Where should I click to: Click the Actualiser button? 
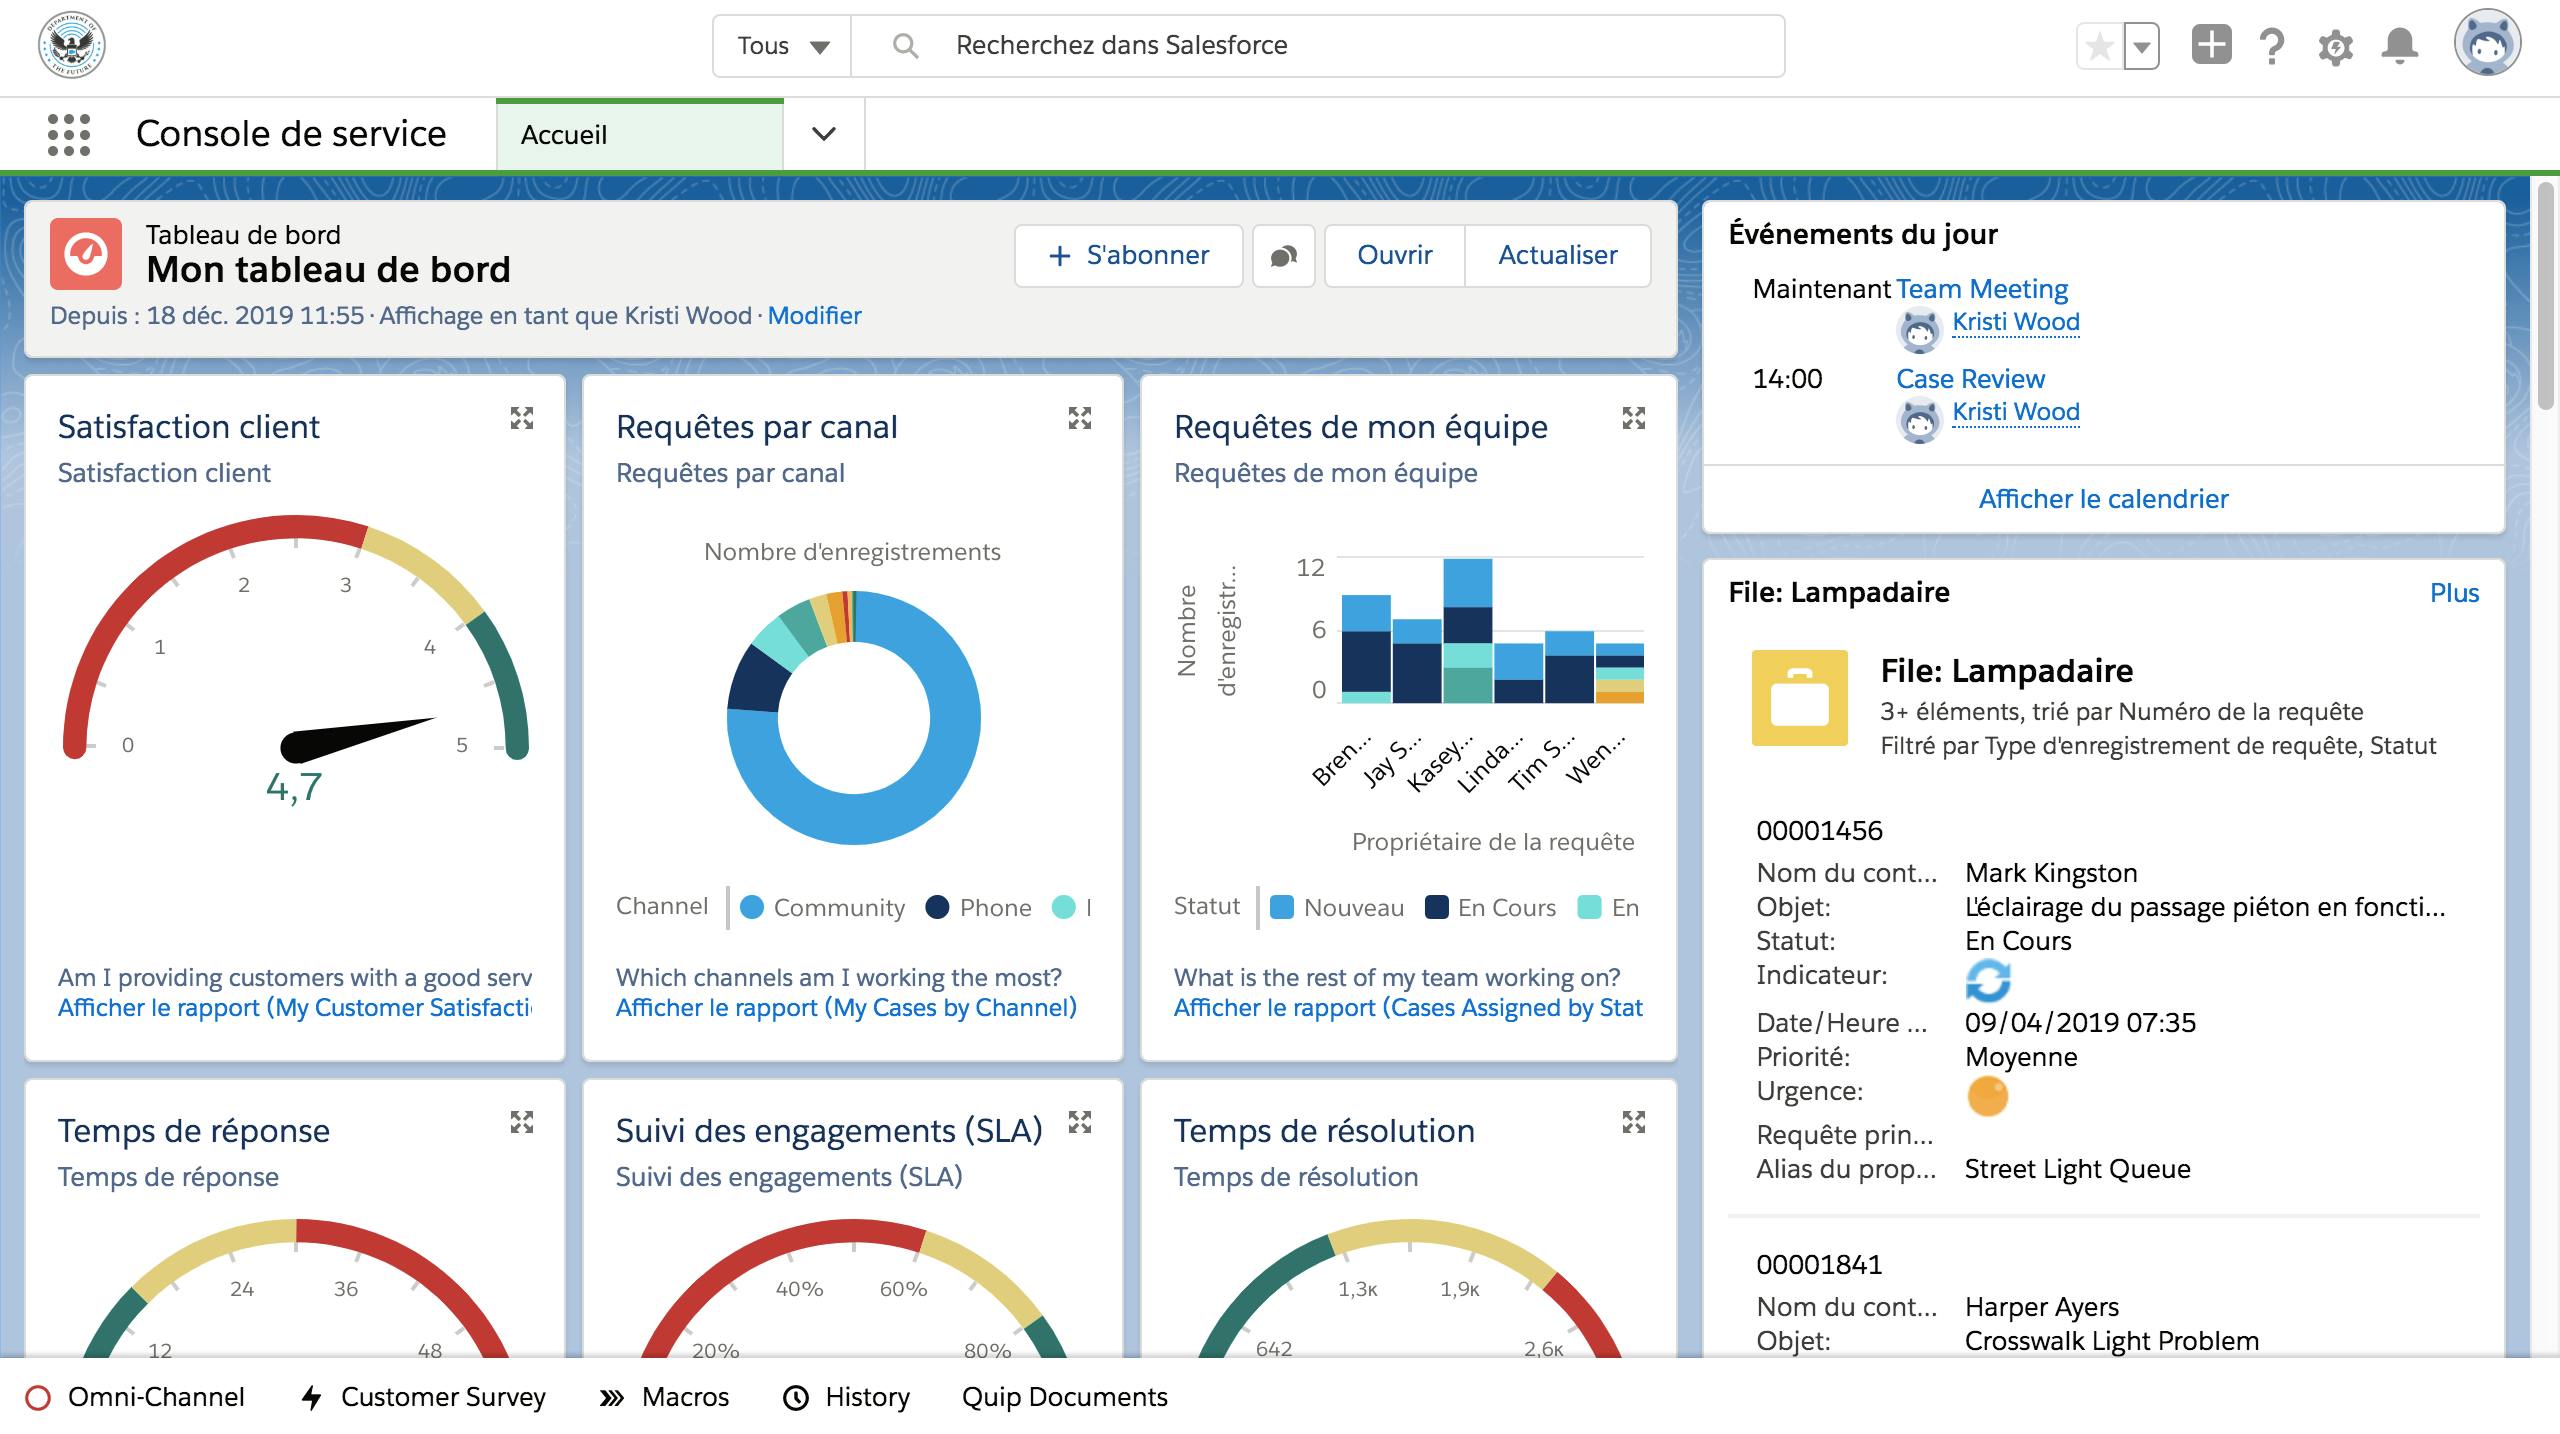(1558, 256)
